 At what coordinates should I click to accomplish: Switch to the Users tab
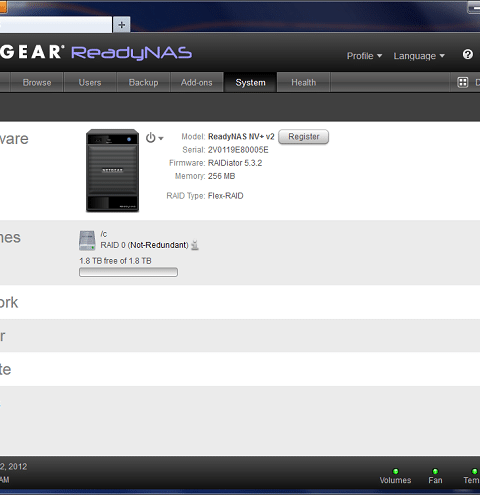coord(90,82)
